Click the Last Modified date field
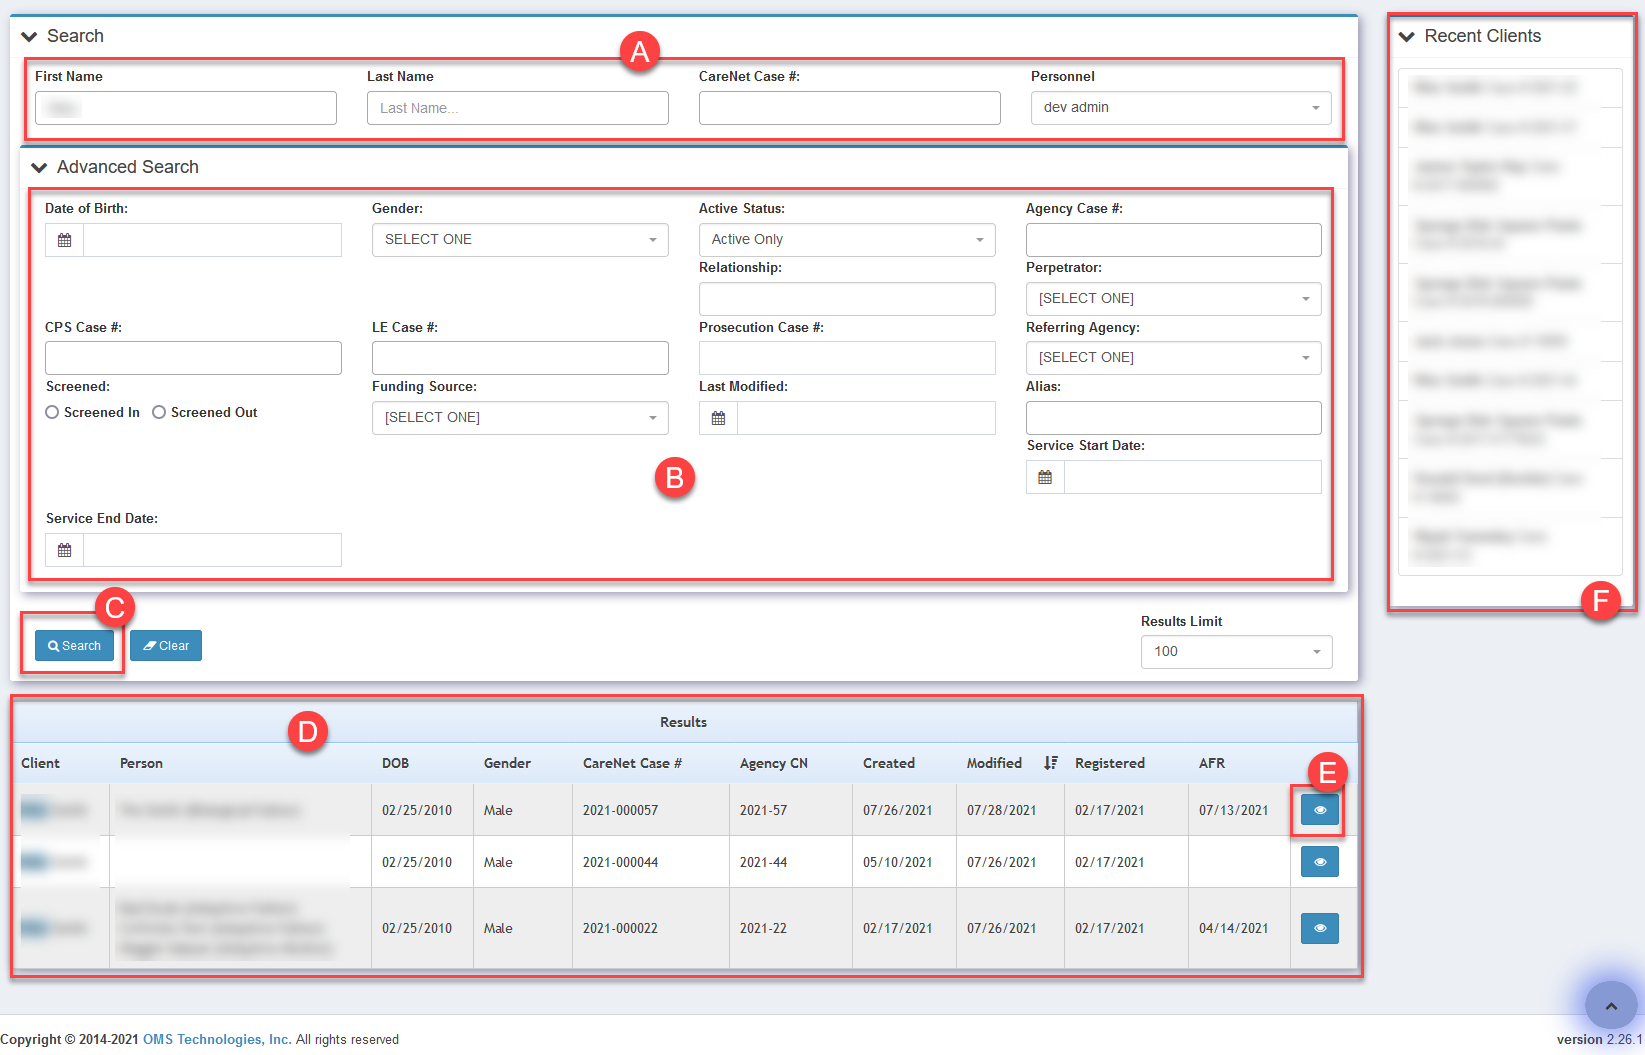Image resolution: width=1645 pixels, height=1055 pixels. (866, 418)
